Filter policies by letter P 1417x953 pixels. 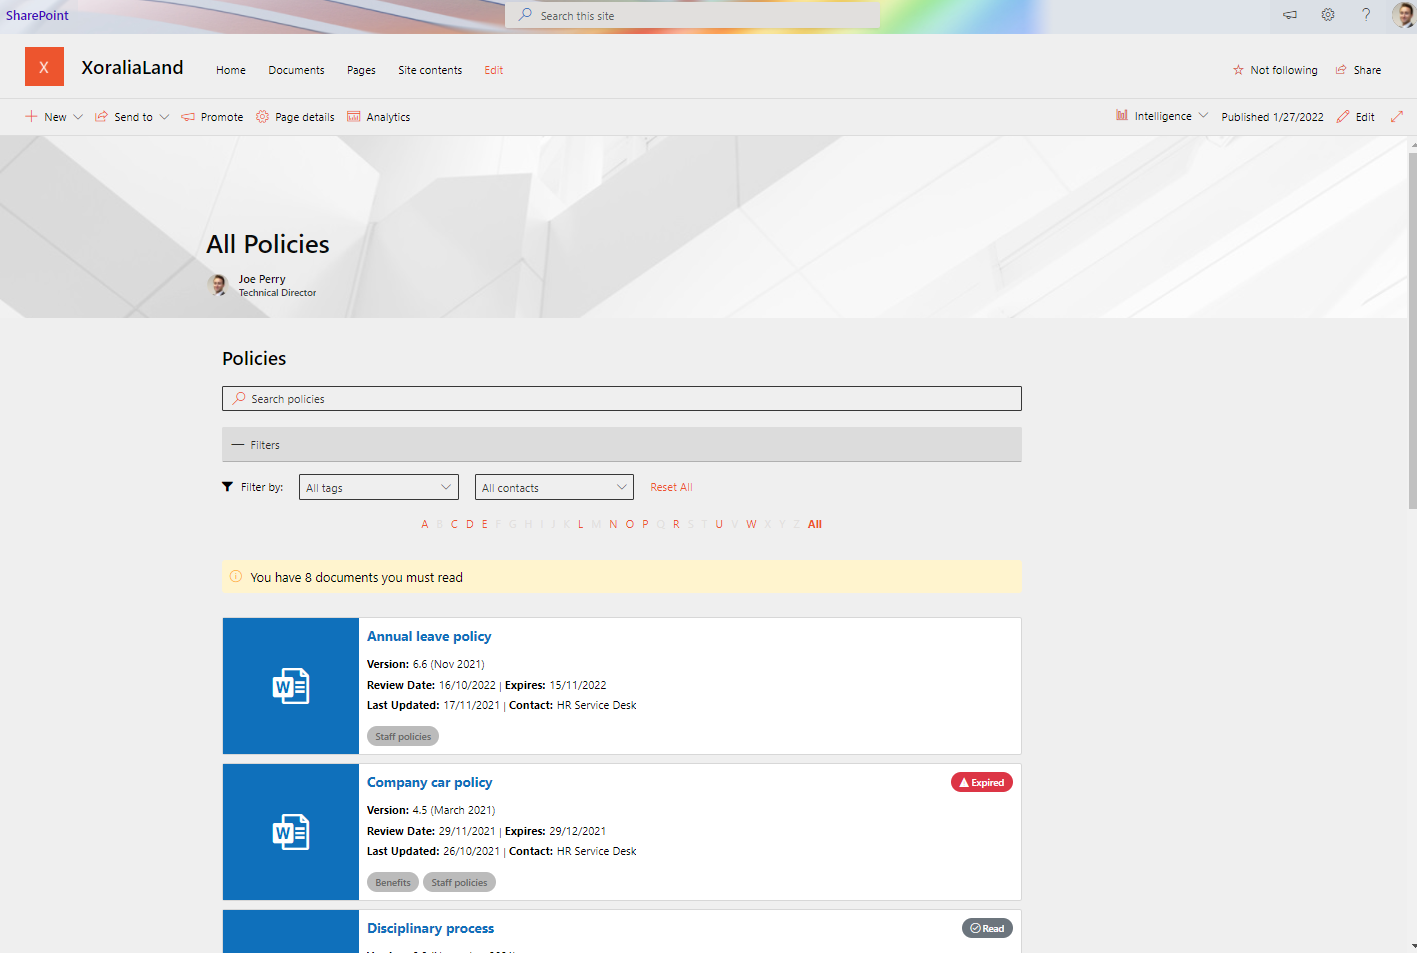[645, 524]
